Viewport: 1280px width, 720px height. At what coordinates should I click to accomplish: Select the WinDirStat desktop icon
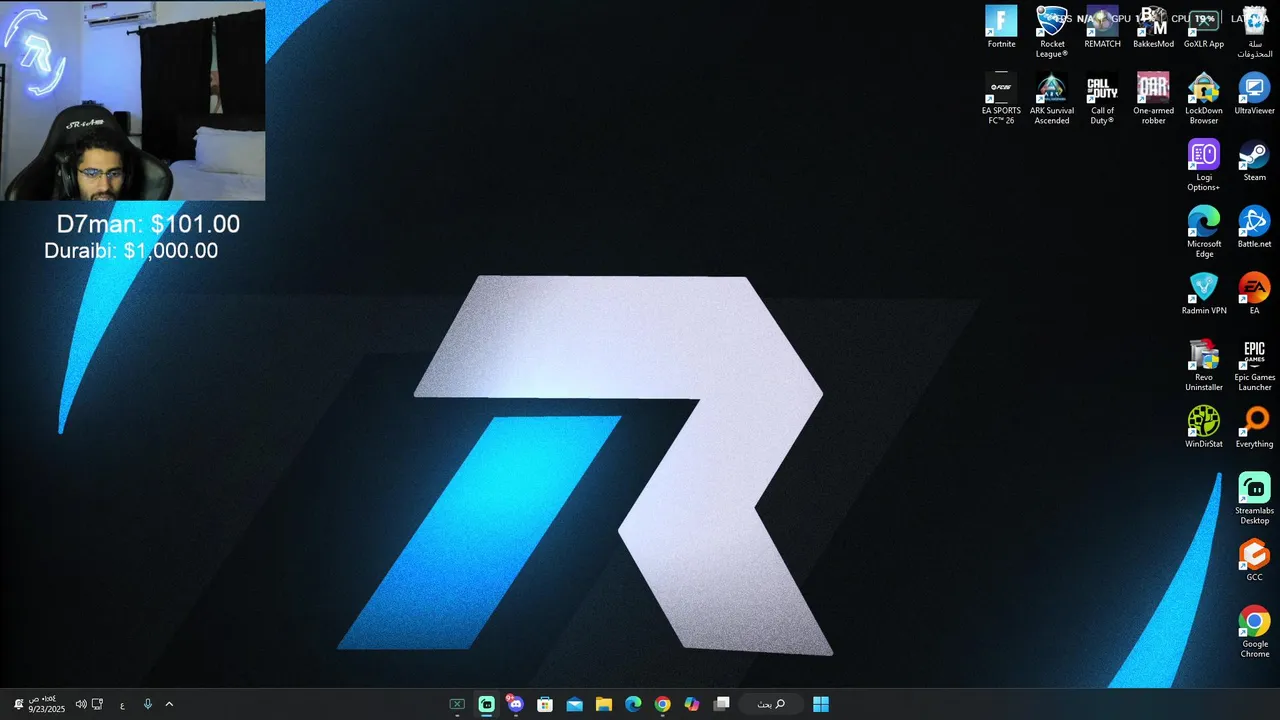pos(1204,427)
